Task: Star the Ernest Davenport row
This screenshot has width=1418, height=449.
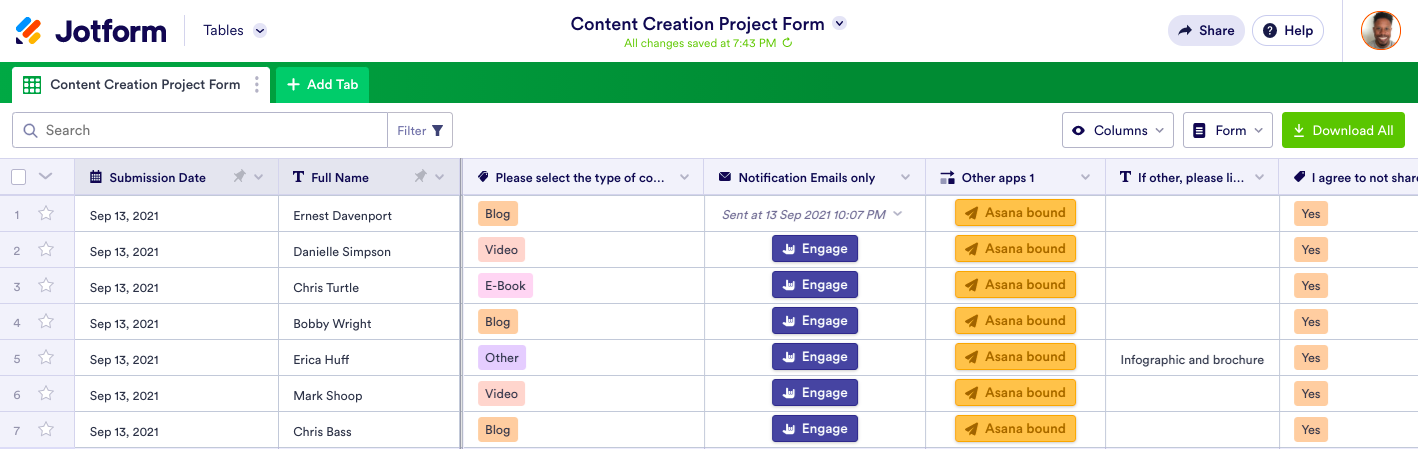Action: tap(46, 213)
